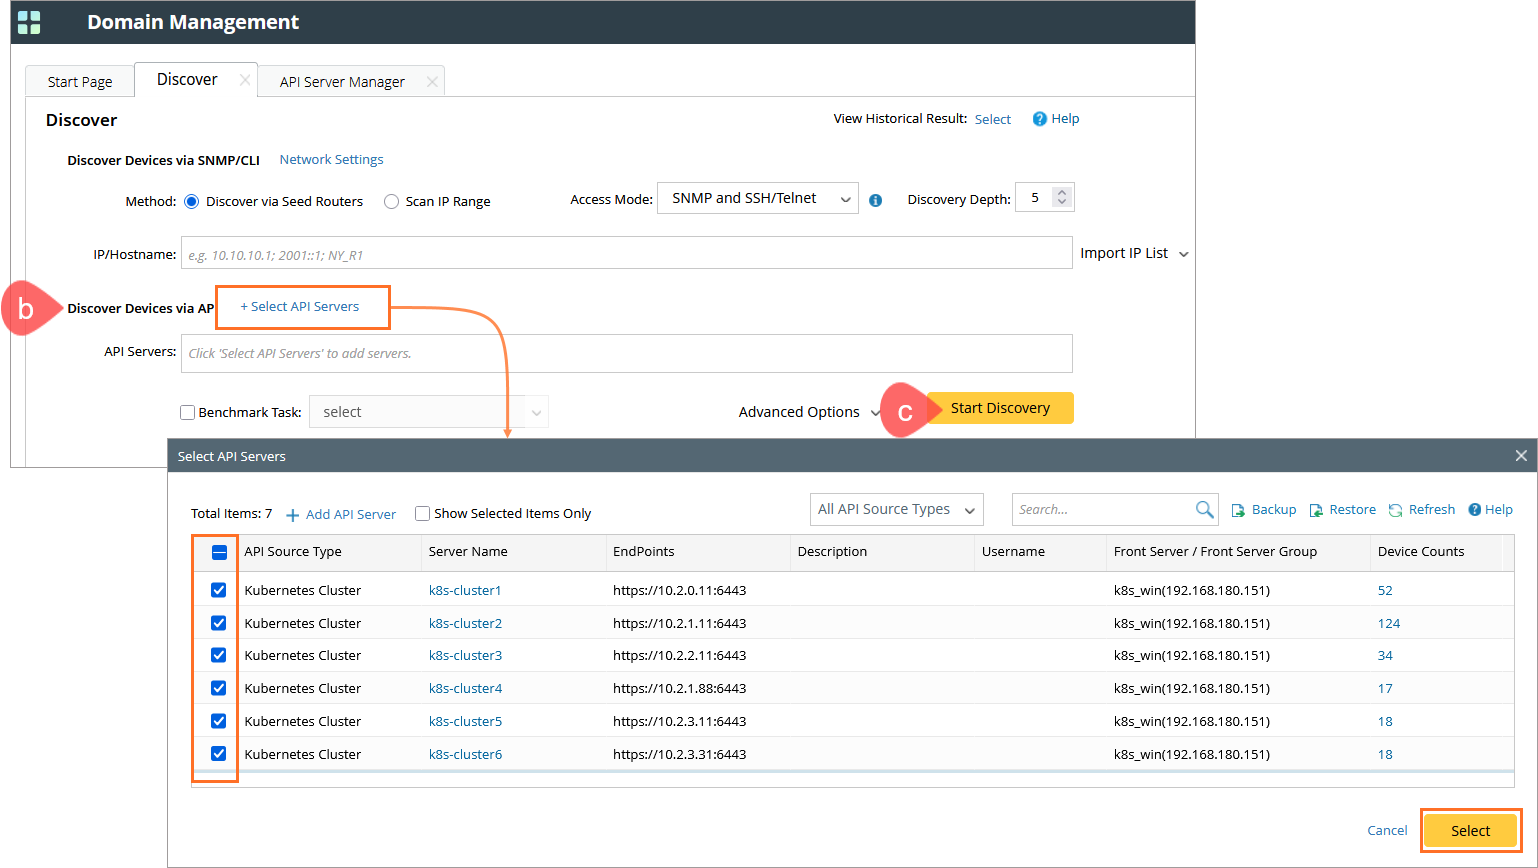Open the Access Mode dropdown
The height and width of the screenshot is (868, 1538).
click(x=757, y=199)
